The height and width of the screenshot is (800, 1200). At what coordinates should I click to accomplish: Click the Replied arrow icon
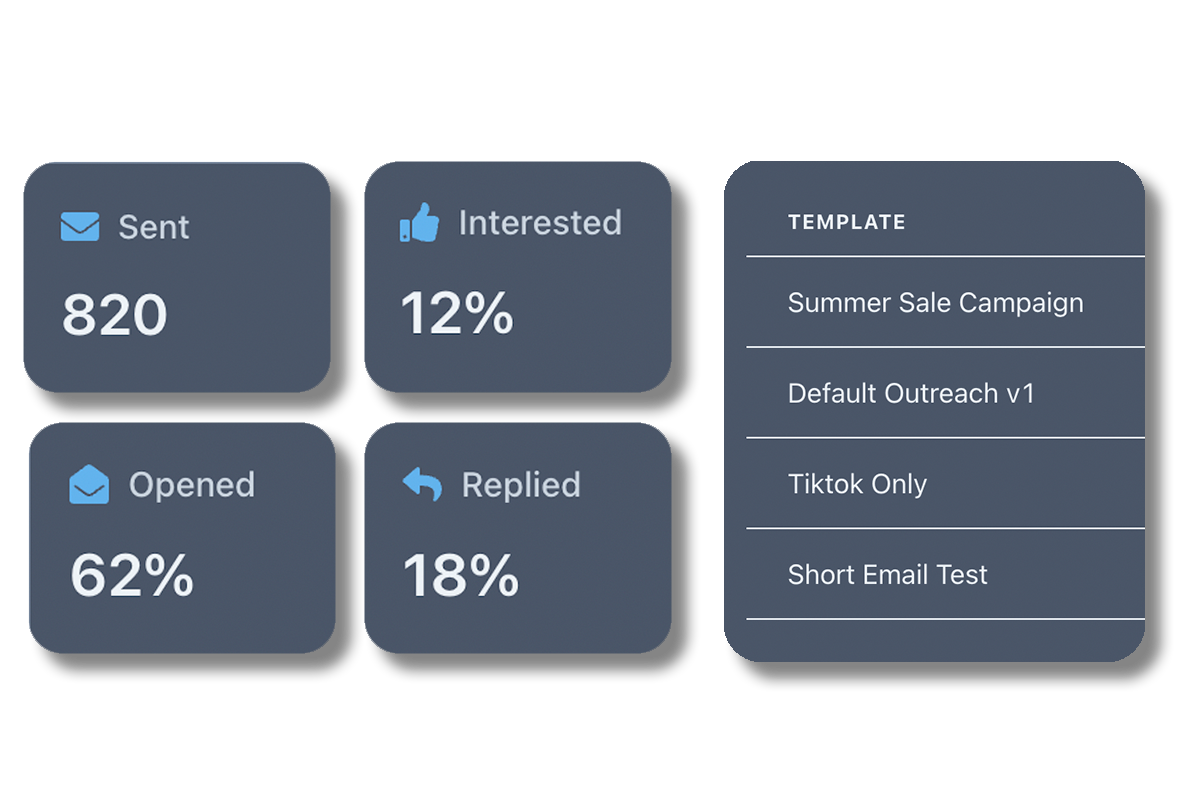pyautogui.click(x=422, y=485)
